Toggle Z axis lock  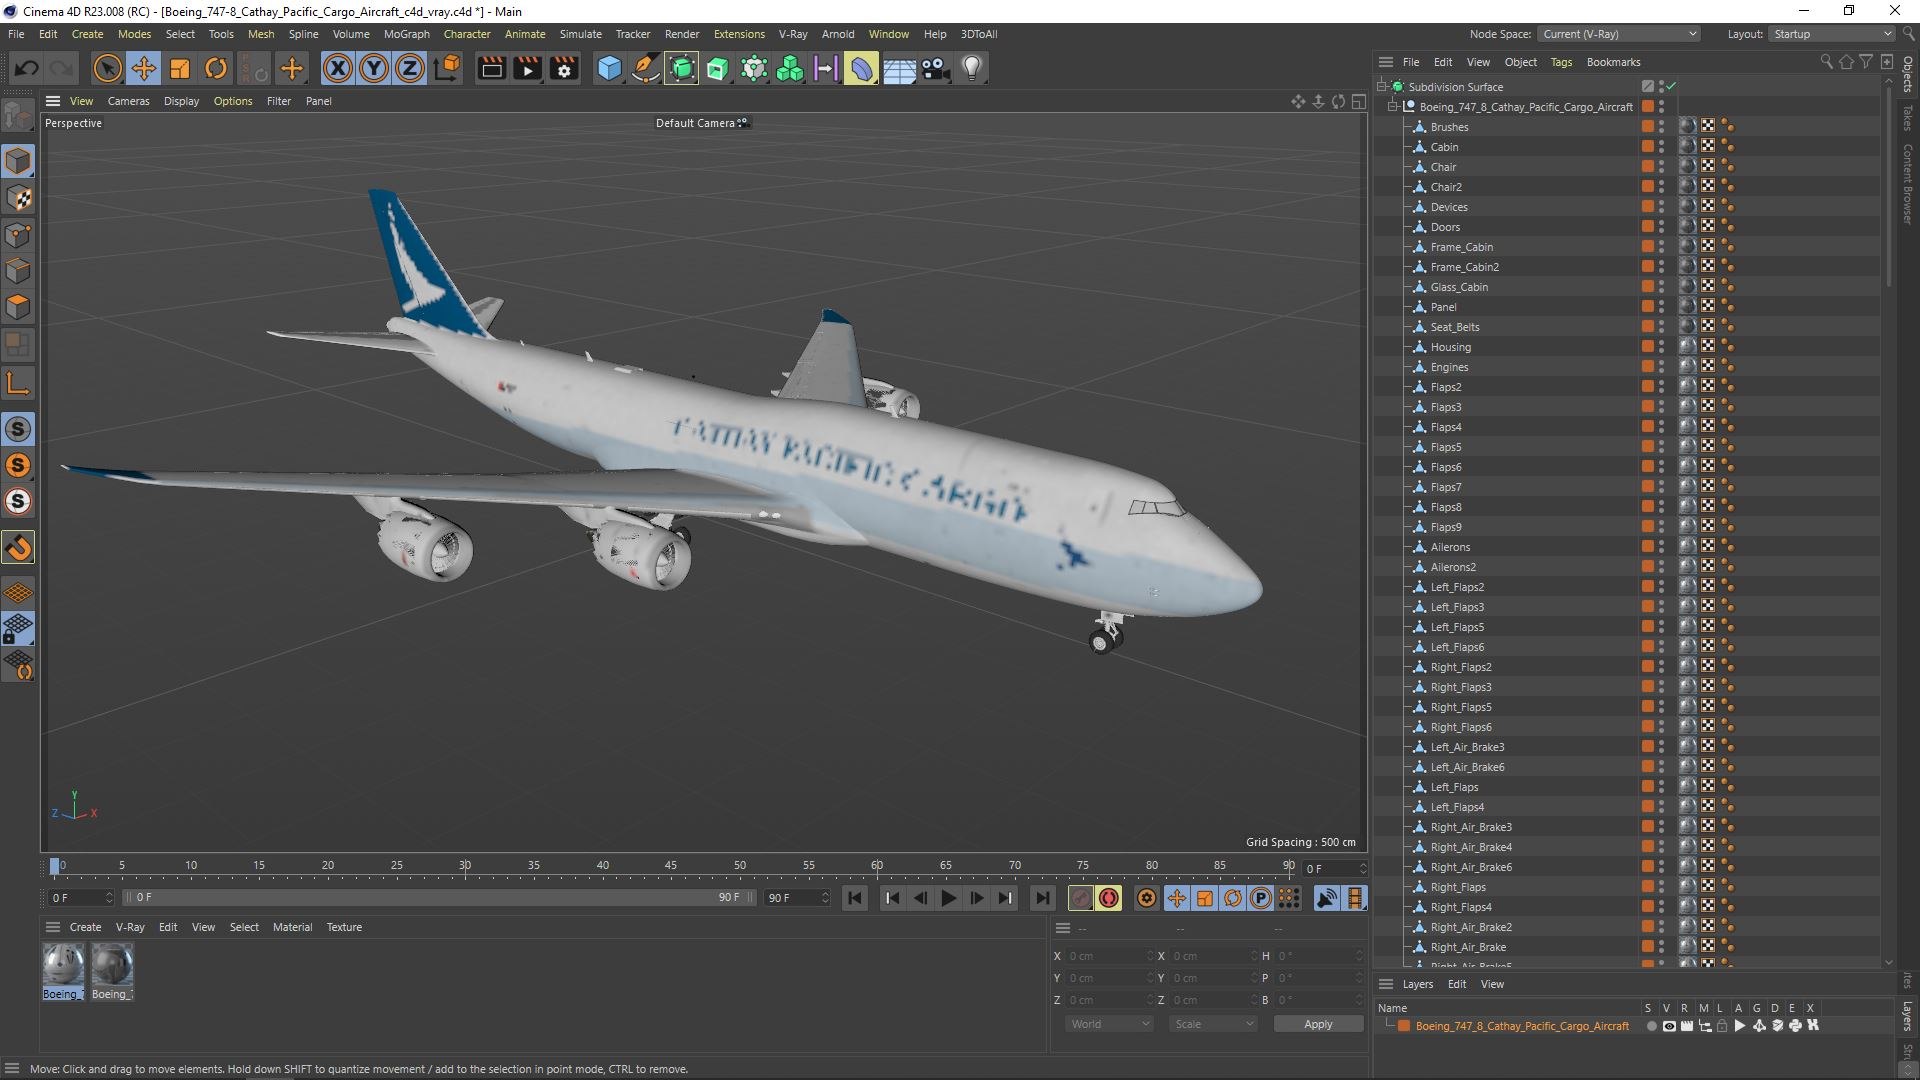pos(410,68)
